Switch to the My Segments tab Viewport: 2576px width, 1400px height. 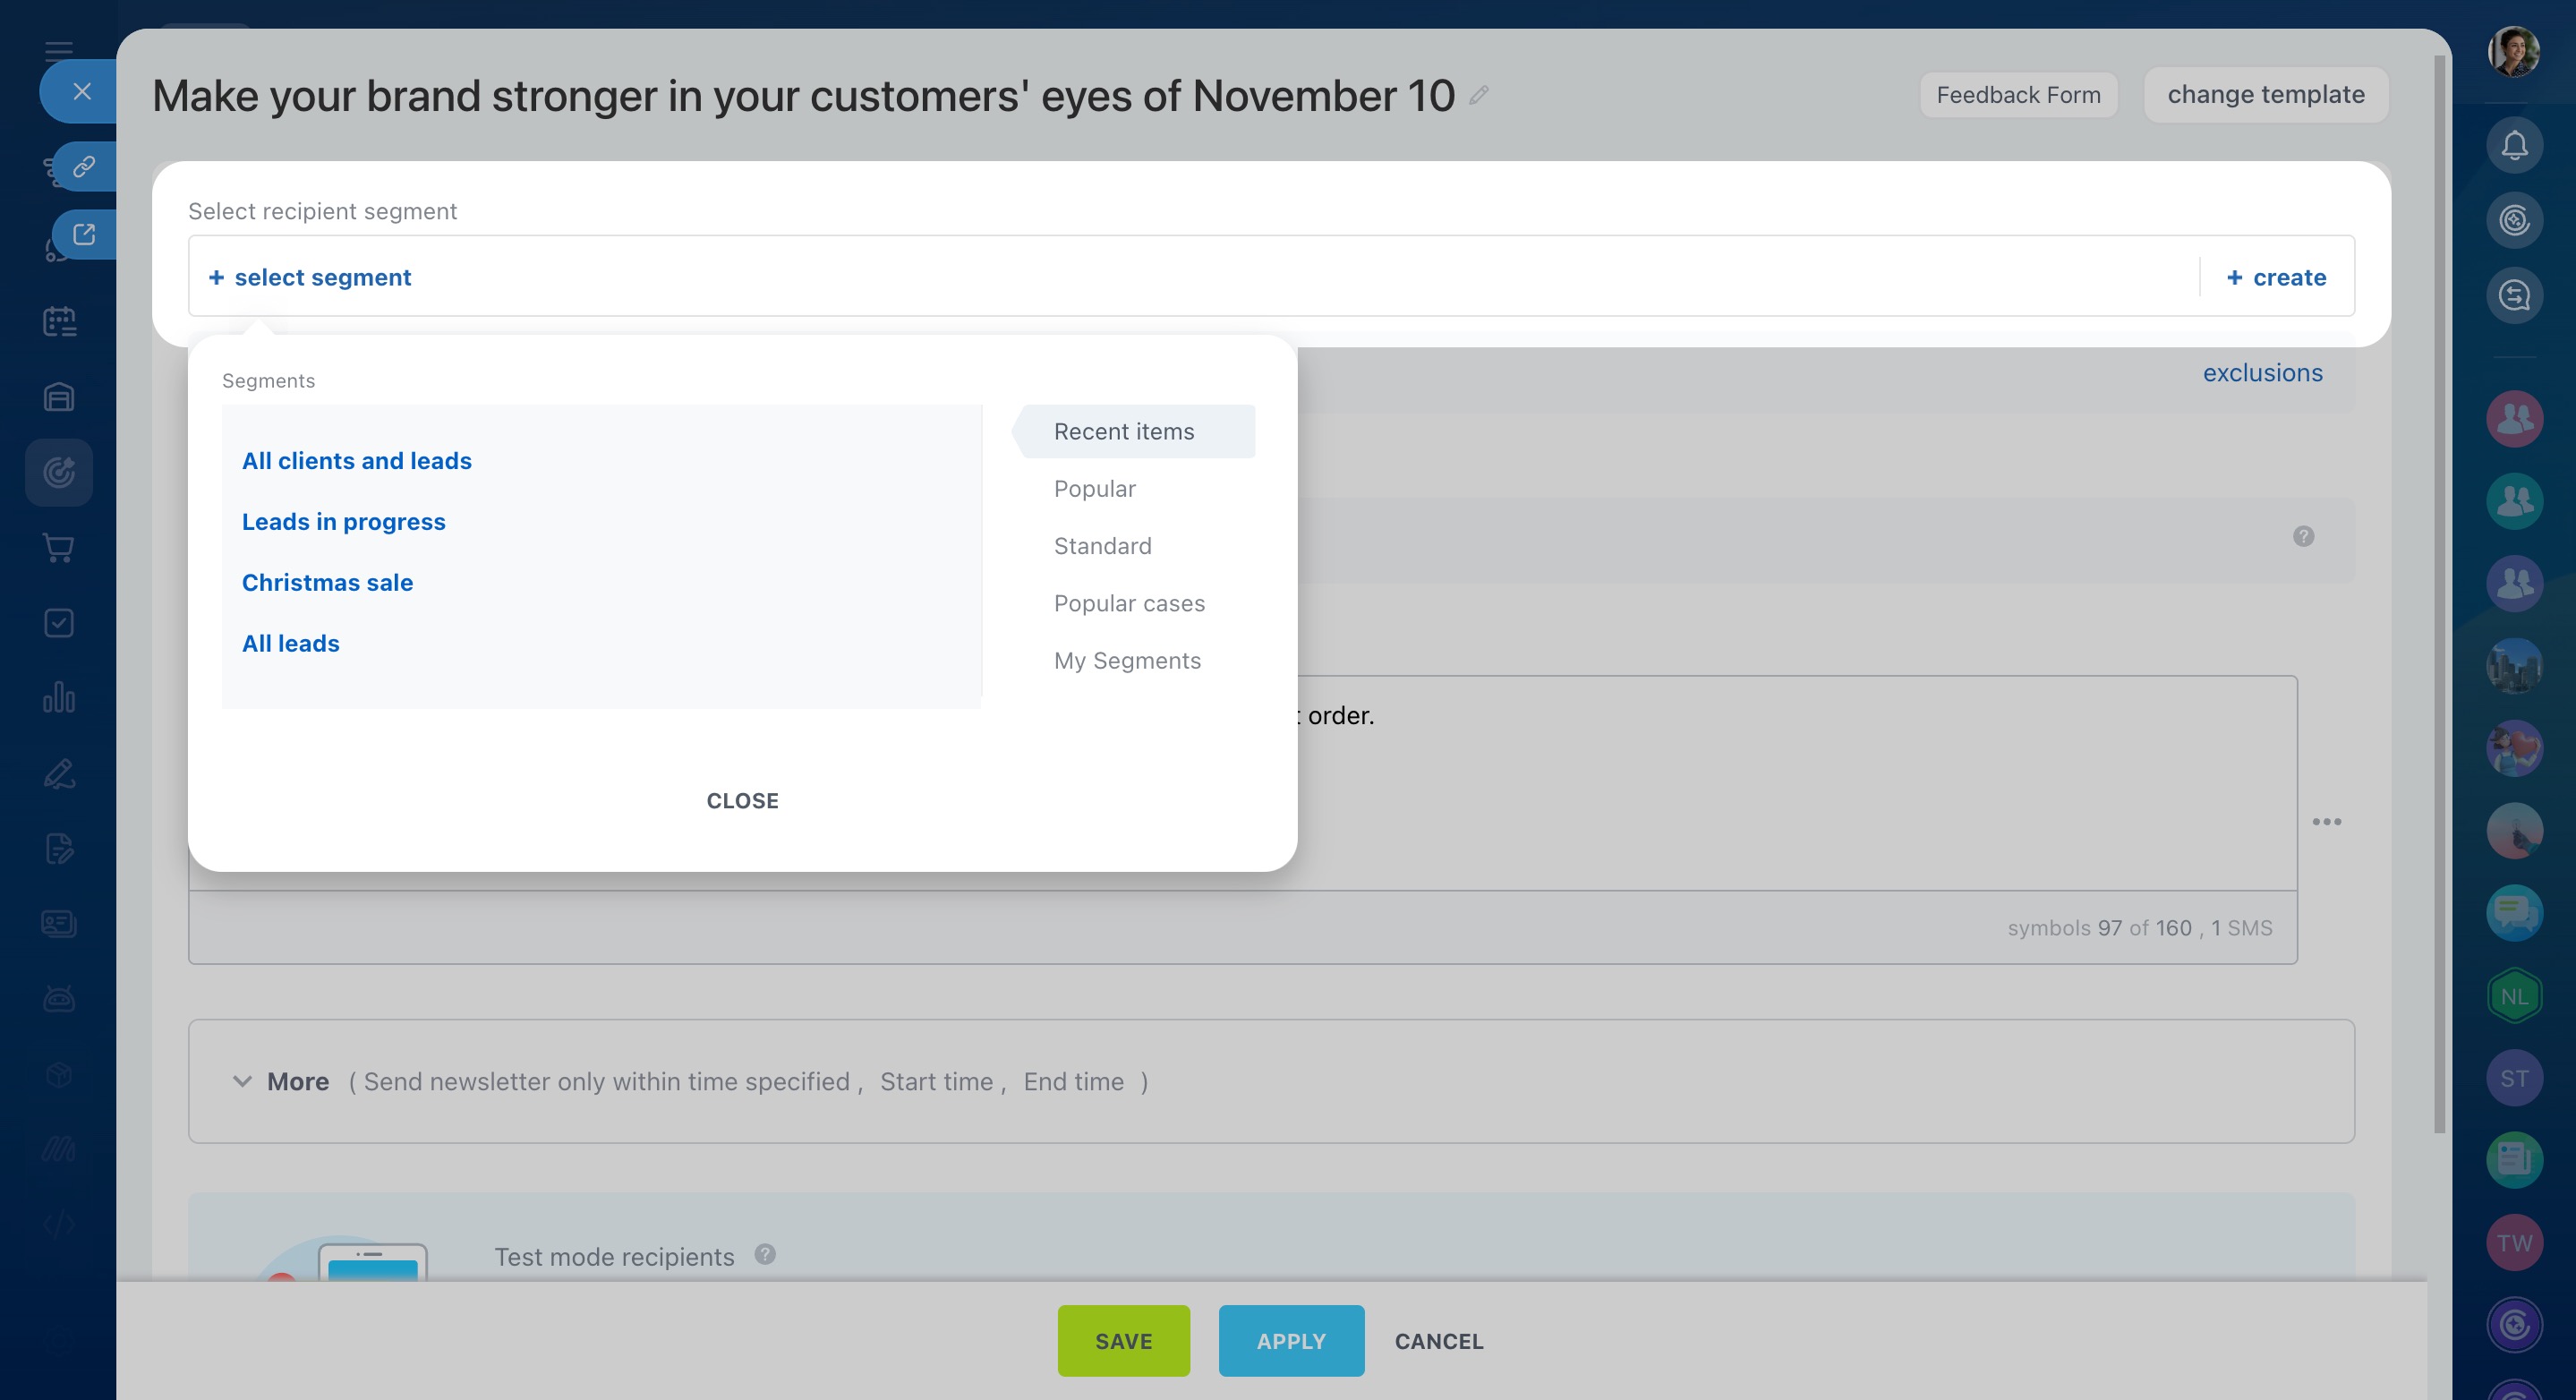[x=1127, y=661]
